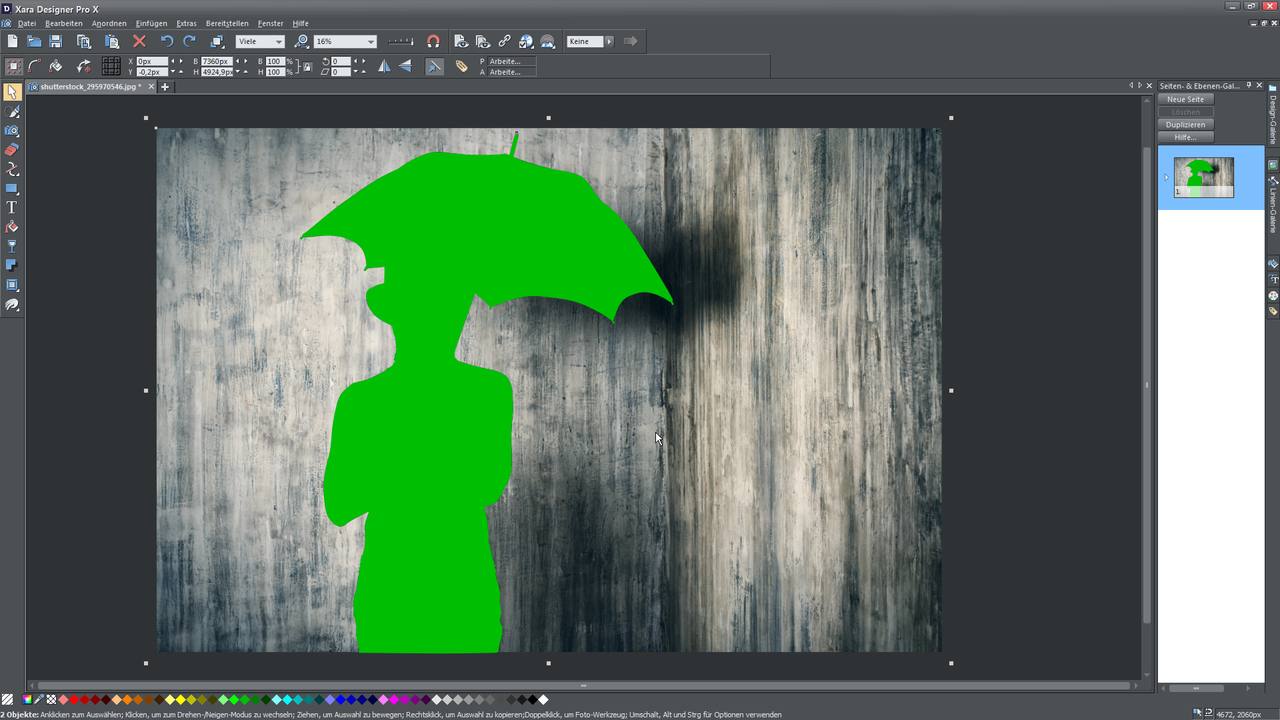
Task: Click the Duplizieren button
Action: [x=1186, y=125]
